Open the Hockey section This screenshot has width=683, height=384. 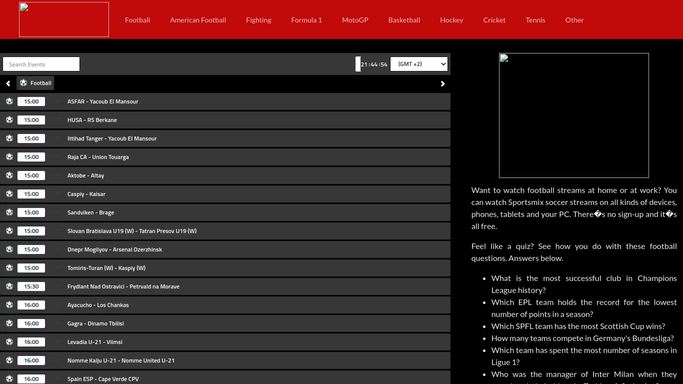coord(452,20)
